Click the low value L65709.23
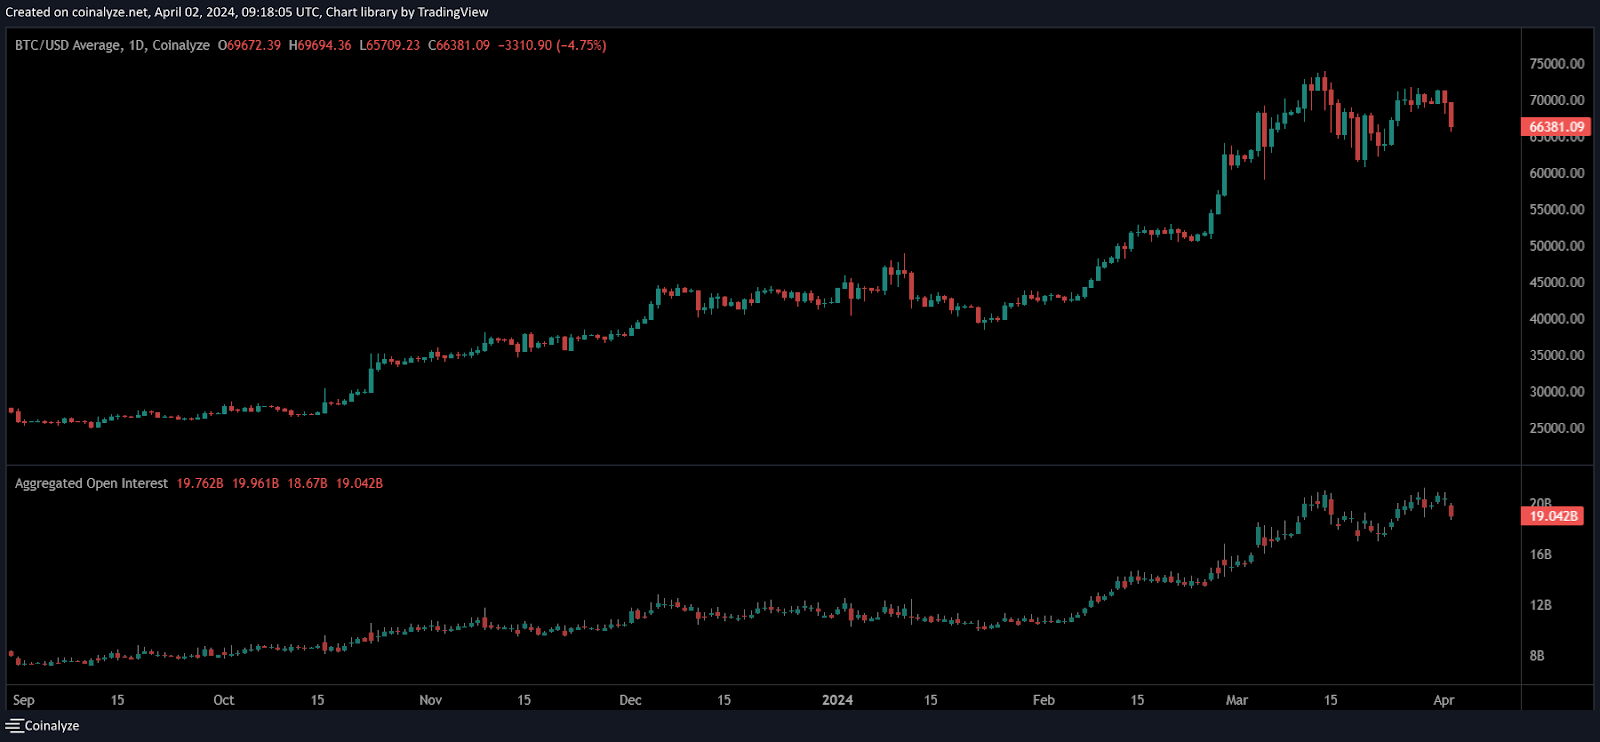Screen dimensions: 1600x742 pyautogui.click(x=390, y=45)
